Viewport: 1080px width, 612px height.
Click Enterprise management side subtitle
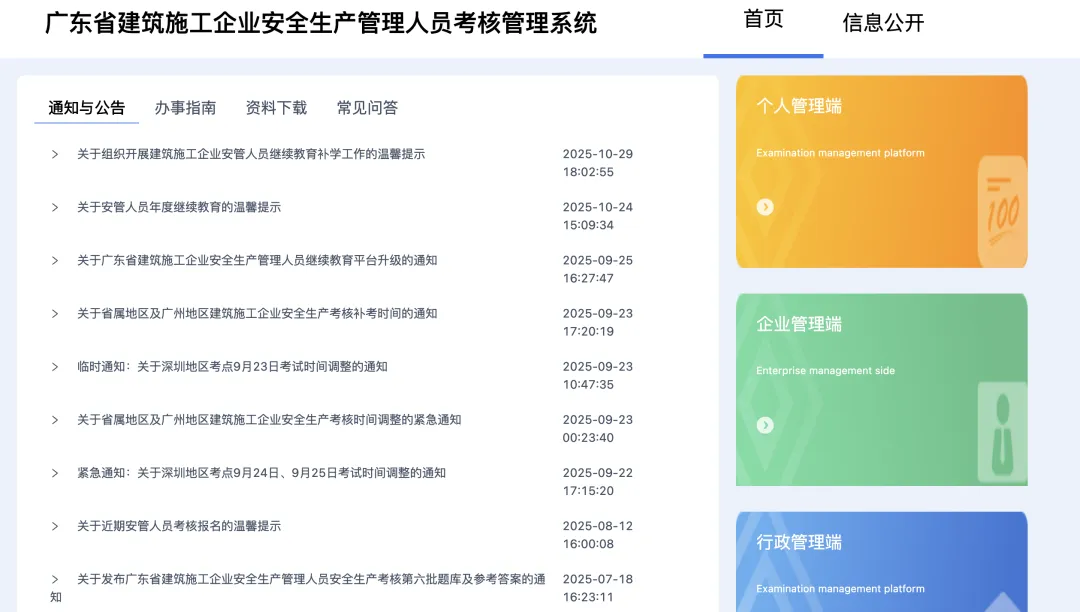[x=825, y=370]
